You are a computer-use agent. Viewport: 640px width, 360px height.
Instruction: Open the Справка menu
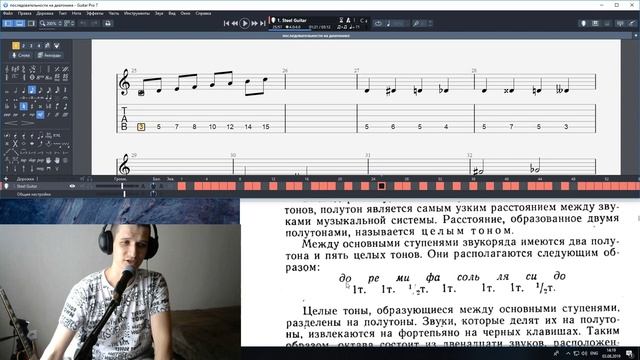coord(203,13)
